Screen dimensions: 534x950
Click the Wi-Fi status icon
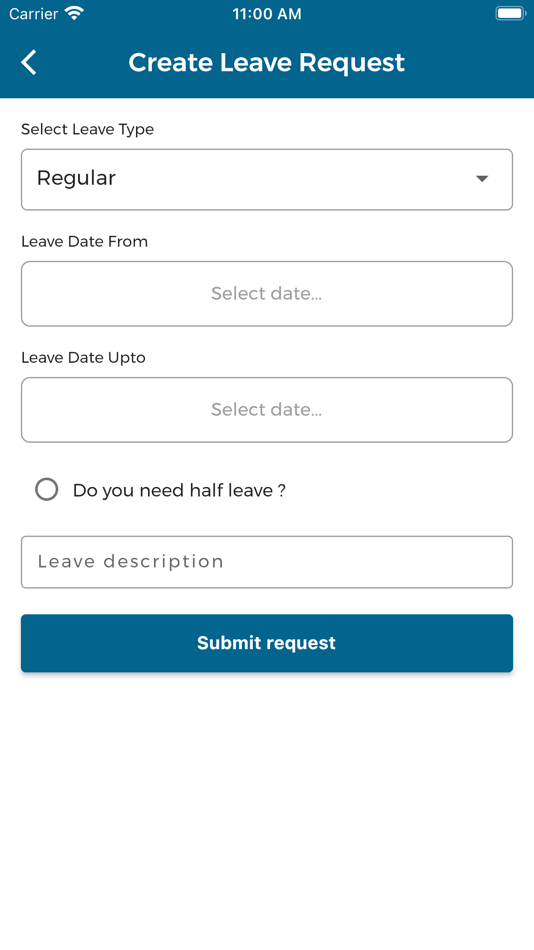(x=75, y=13)
